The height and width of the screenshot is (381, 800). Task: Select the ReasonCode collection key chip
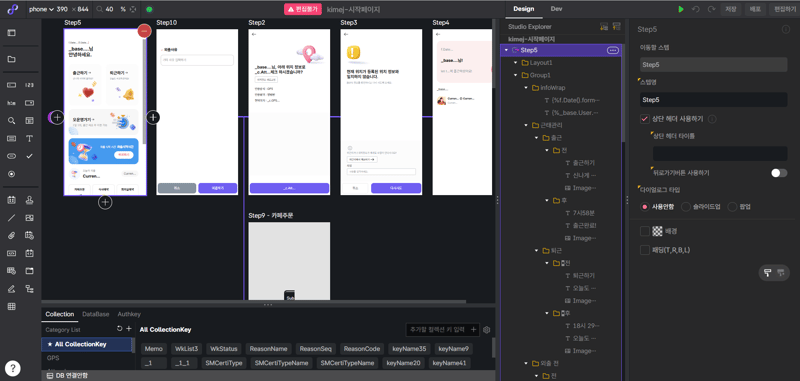coord(362,349)
